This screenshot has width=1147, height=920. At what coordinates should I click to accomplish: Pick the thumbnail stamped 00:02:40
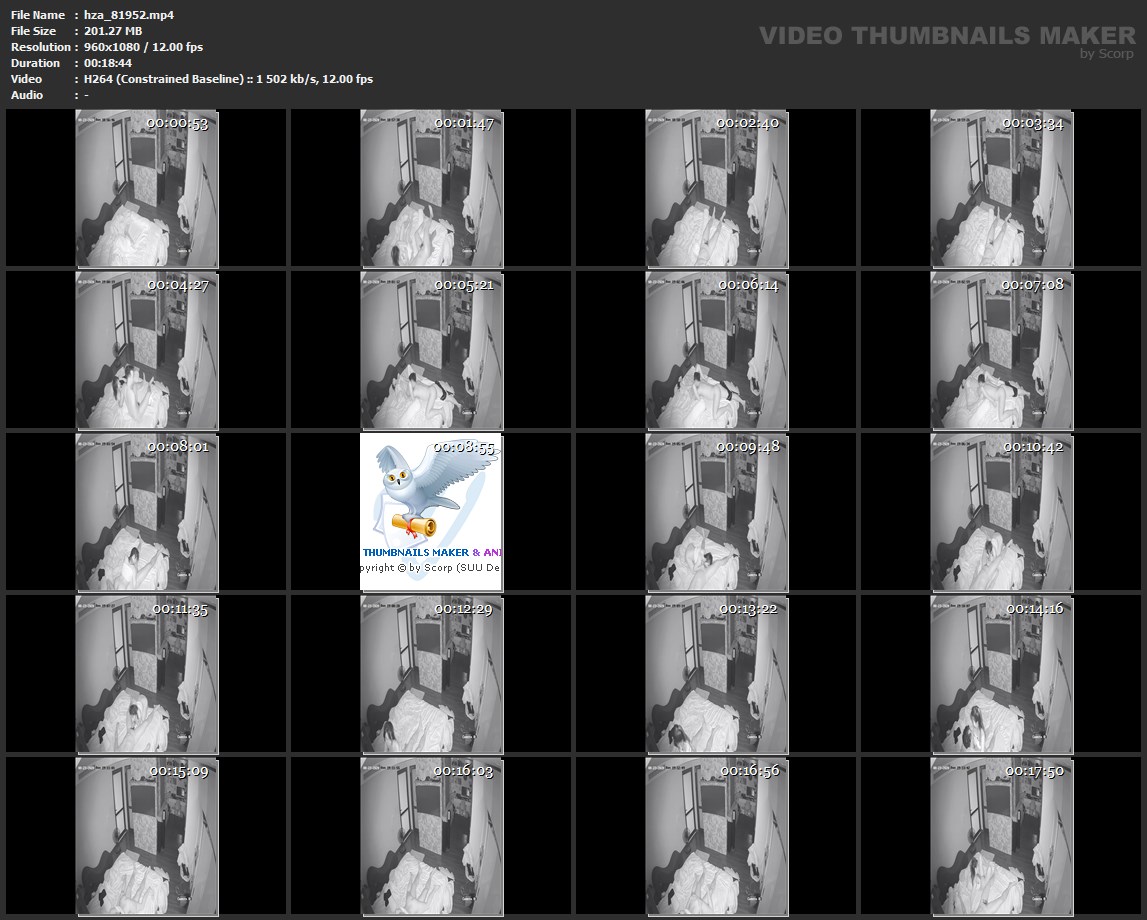[x=716, y=188]
